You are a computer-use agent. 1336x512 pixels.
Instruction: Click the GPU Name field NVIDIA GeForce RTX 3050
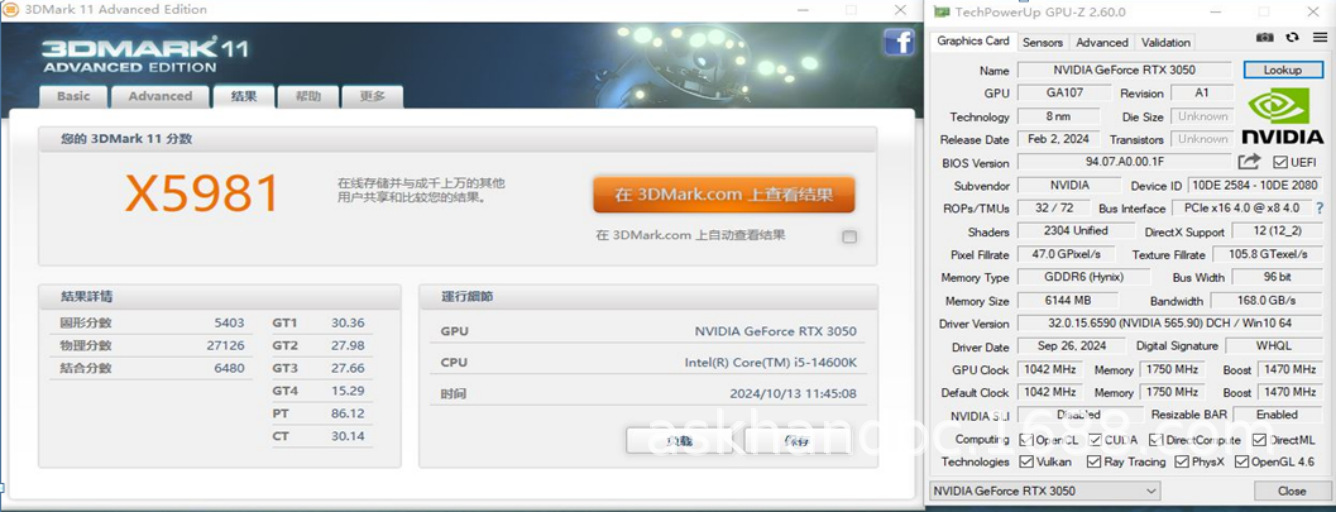point(1125,70)
